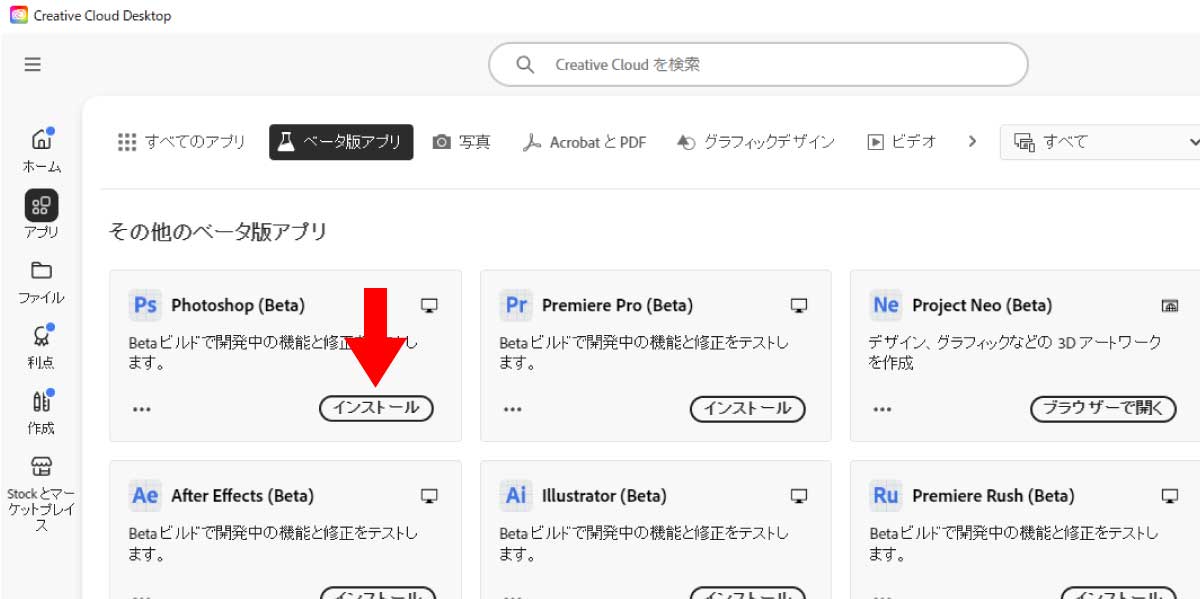The width and height of the screenshot is (1200, 599).
Task: Click the その他のベータ版アプリ heading
Action: pyautogui.click(x=218, y=232)
